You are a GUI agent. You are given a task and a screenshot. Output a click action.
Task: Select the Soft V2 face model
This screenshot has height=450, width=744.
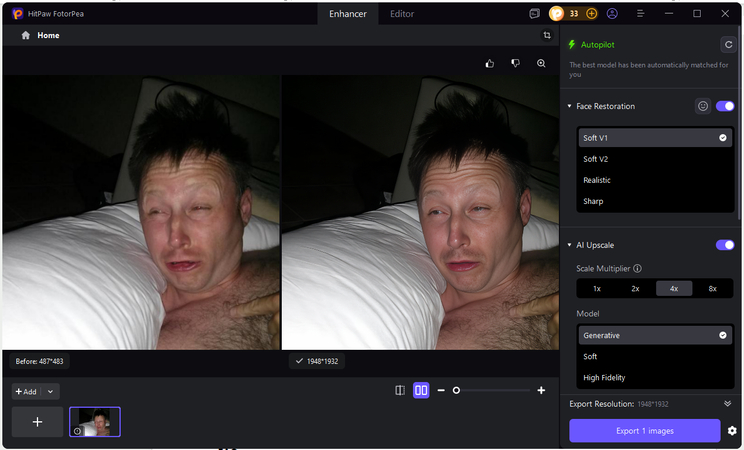(x=655, y=159)
